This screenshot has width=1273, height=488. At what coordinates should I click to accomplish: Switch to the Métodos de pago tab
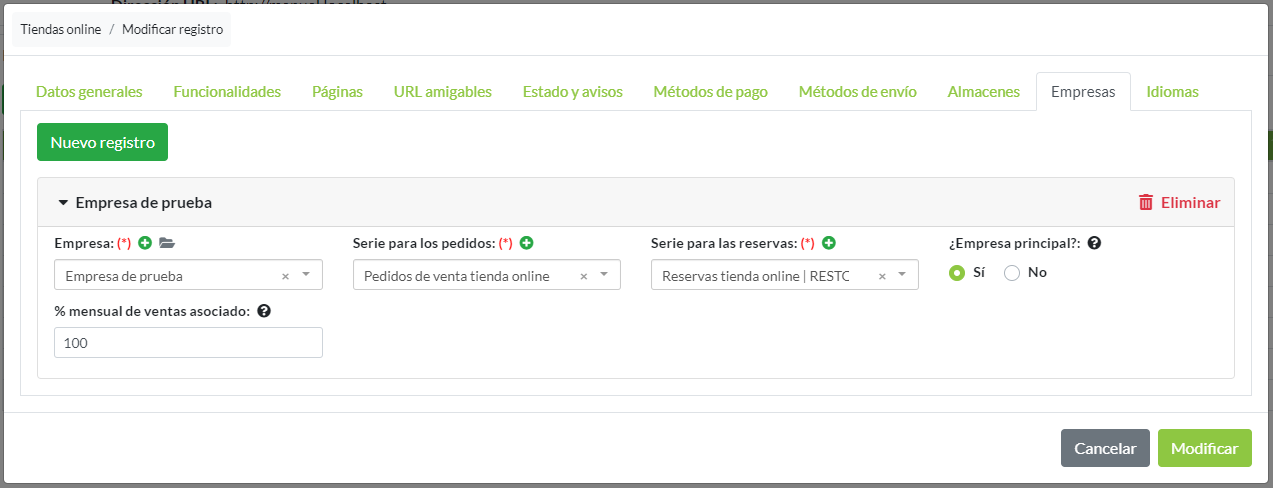click(x=710, y=92)
